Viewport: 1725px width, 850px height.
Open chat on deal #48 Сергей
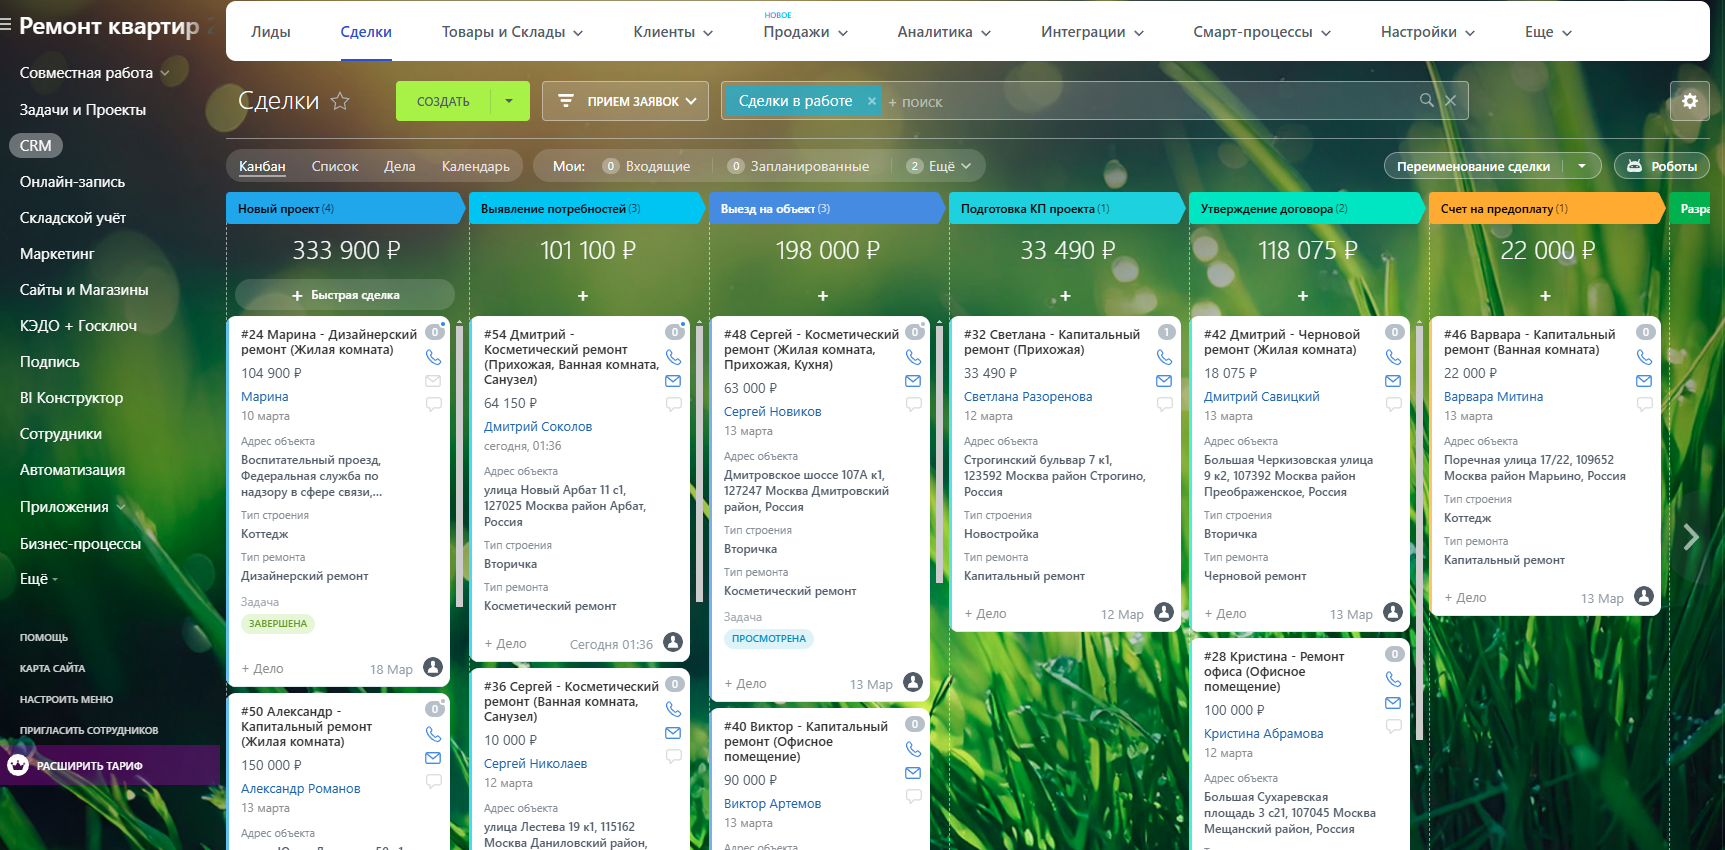[x=913, y=404]
